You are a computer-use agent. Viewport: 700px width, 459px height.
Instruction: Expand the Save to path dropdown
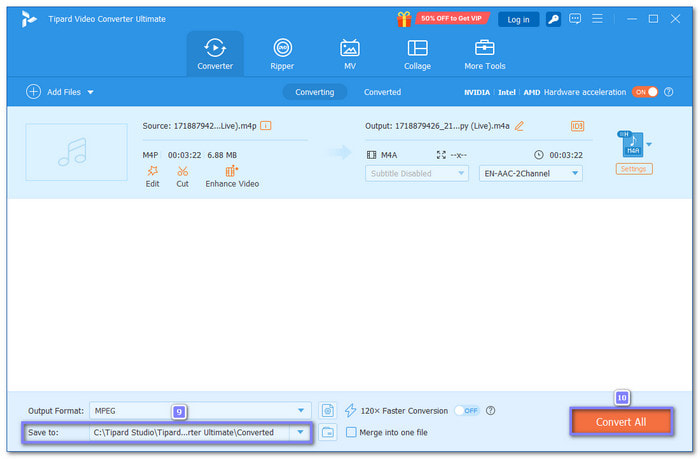coord(299,433)
